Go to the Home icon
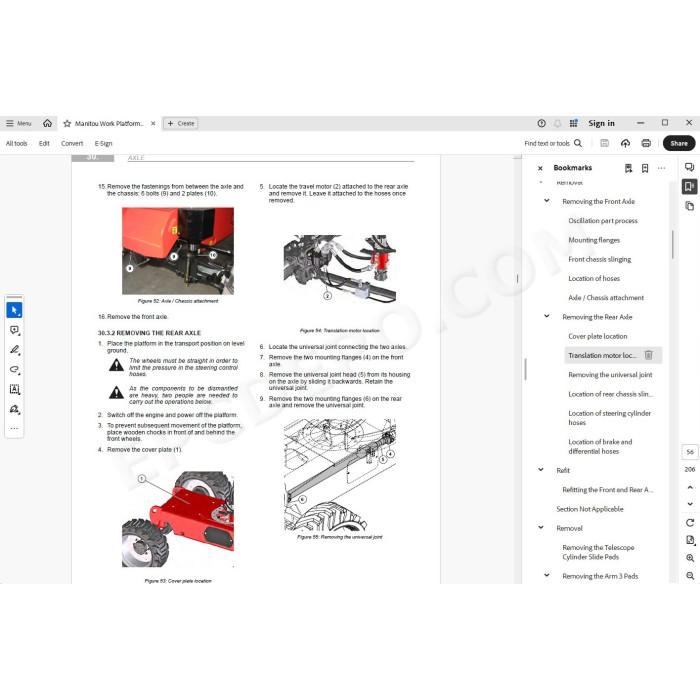Image resolution: width=700 pixels, height=700 pixels. [x=47, y=123]
